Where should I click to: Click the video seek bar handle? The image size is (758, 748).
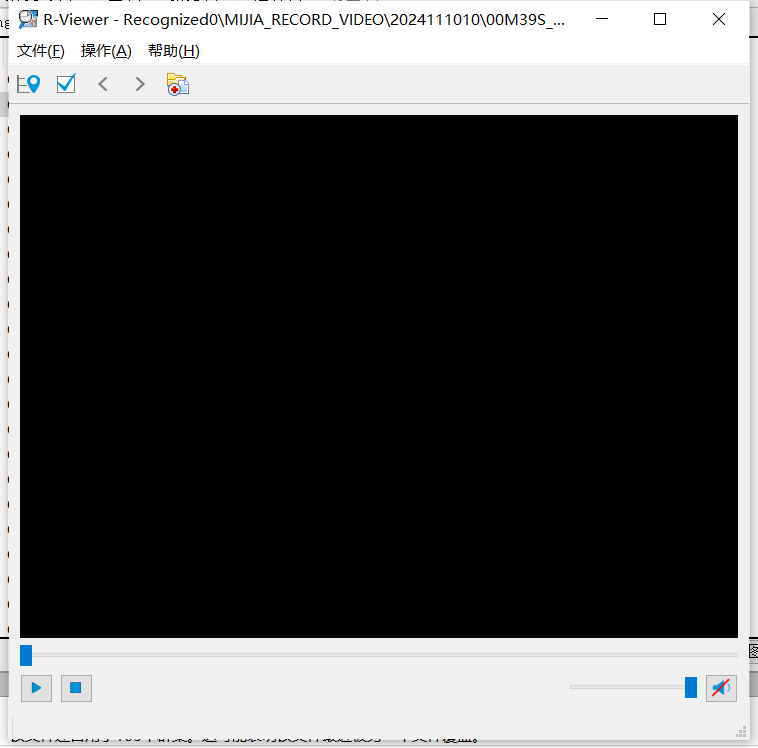click(26, 655)
